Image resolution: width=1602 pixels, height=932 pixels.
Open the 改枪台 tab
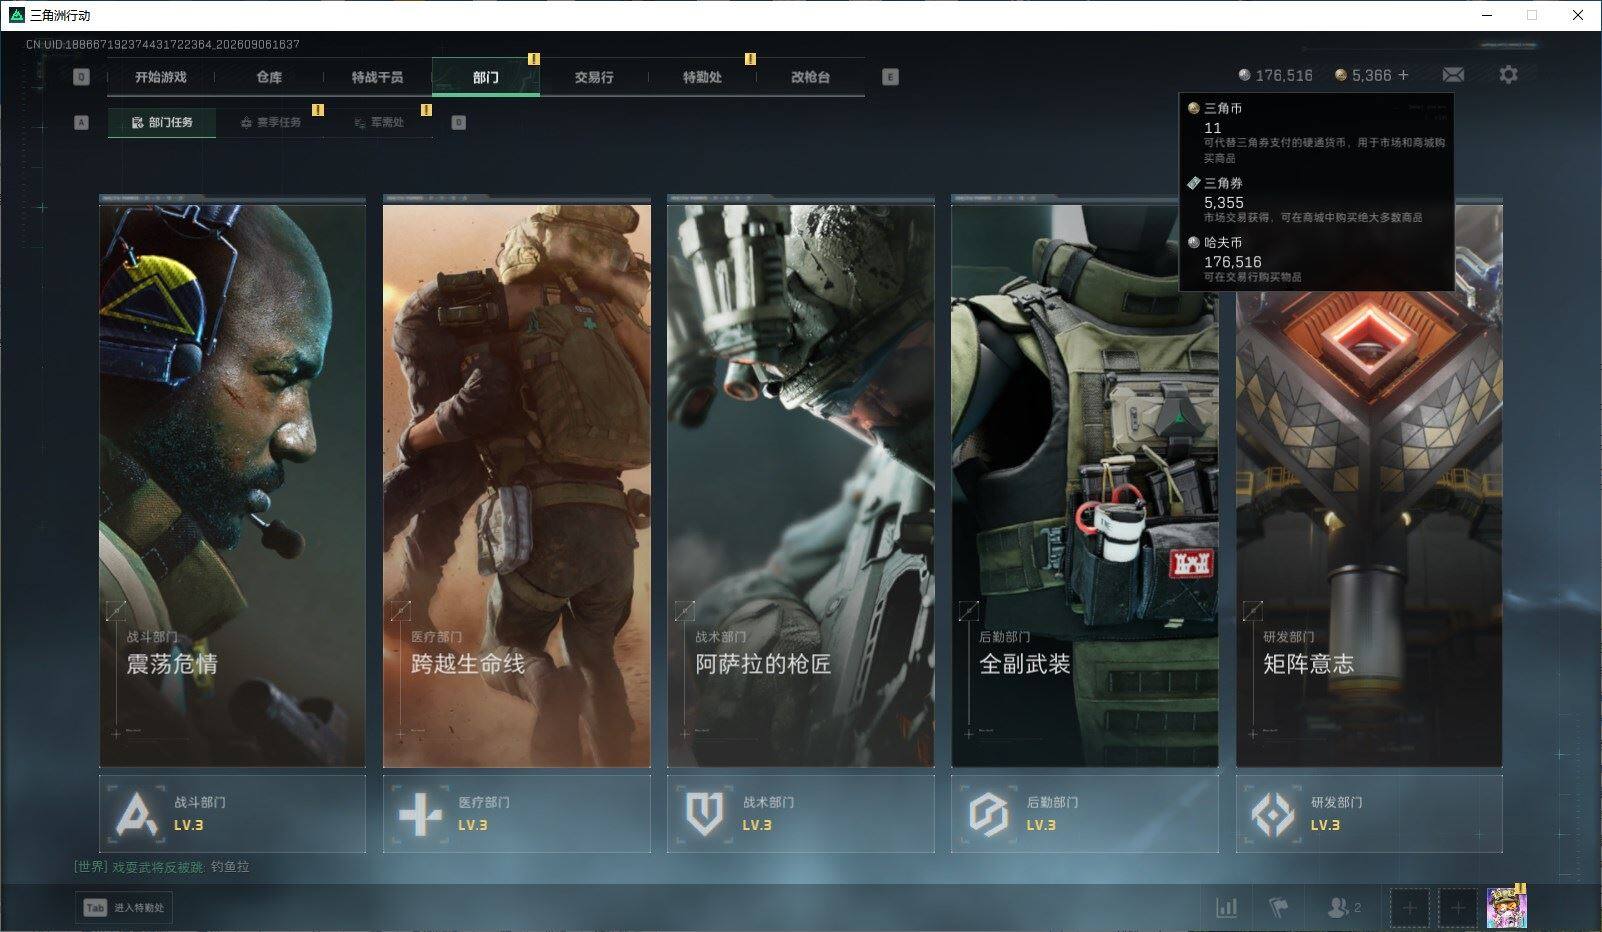810,77
